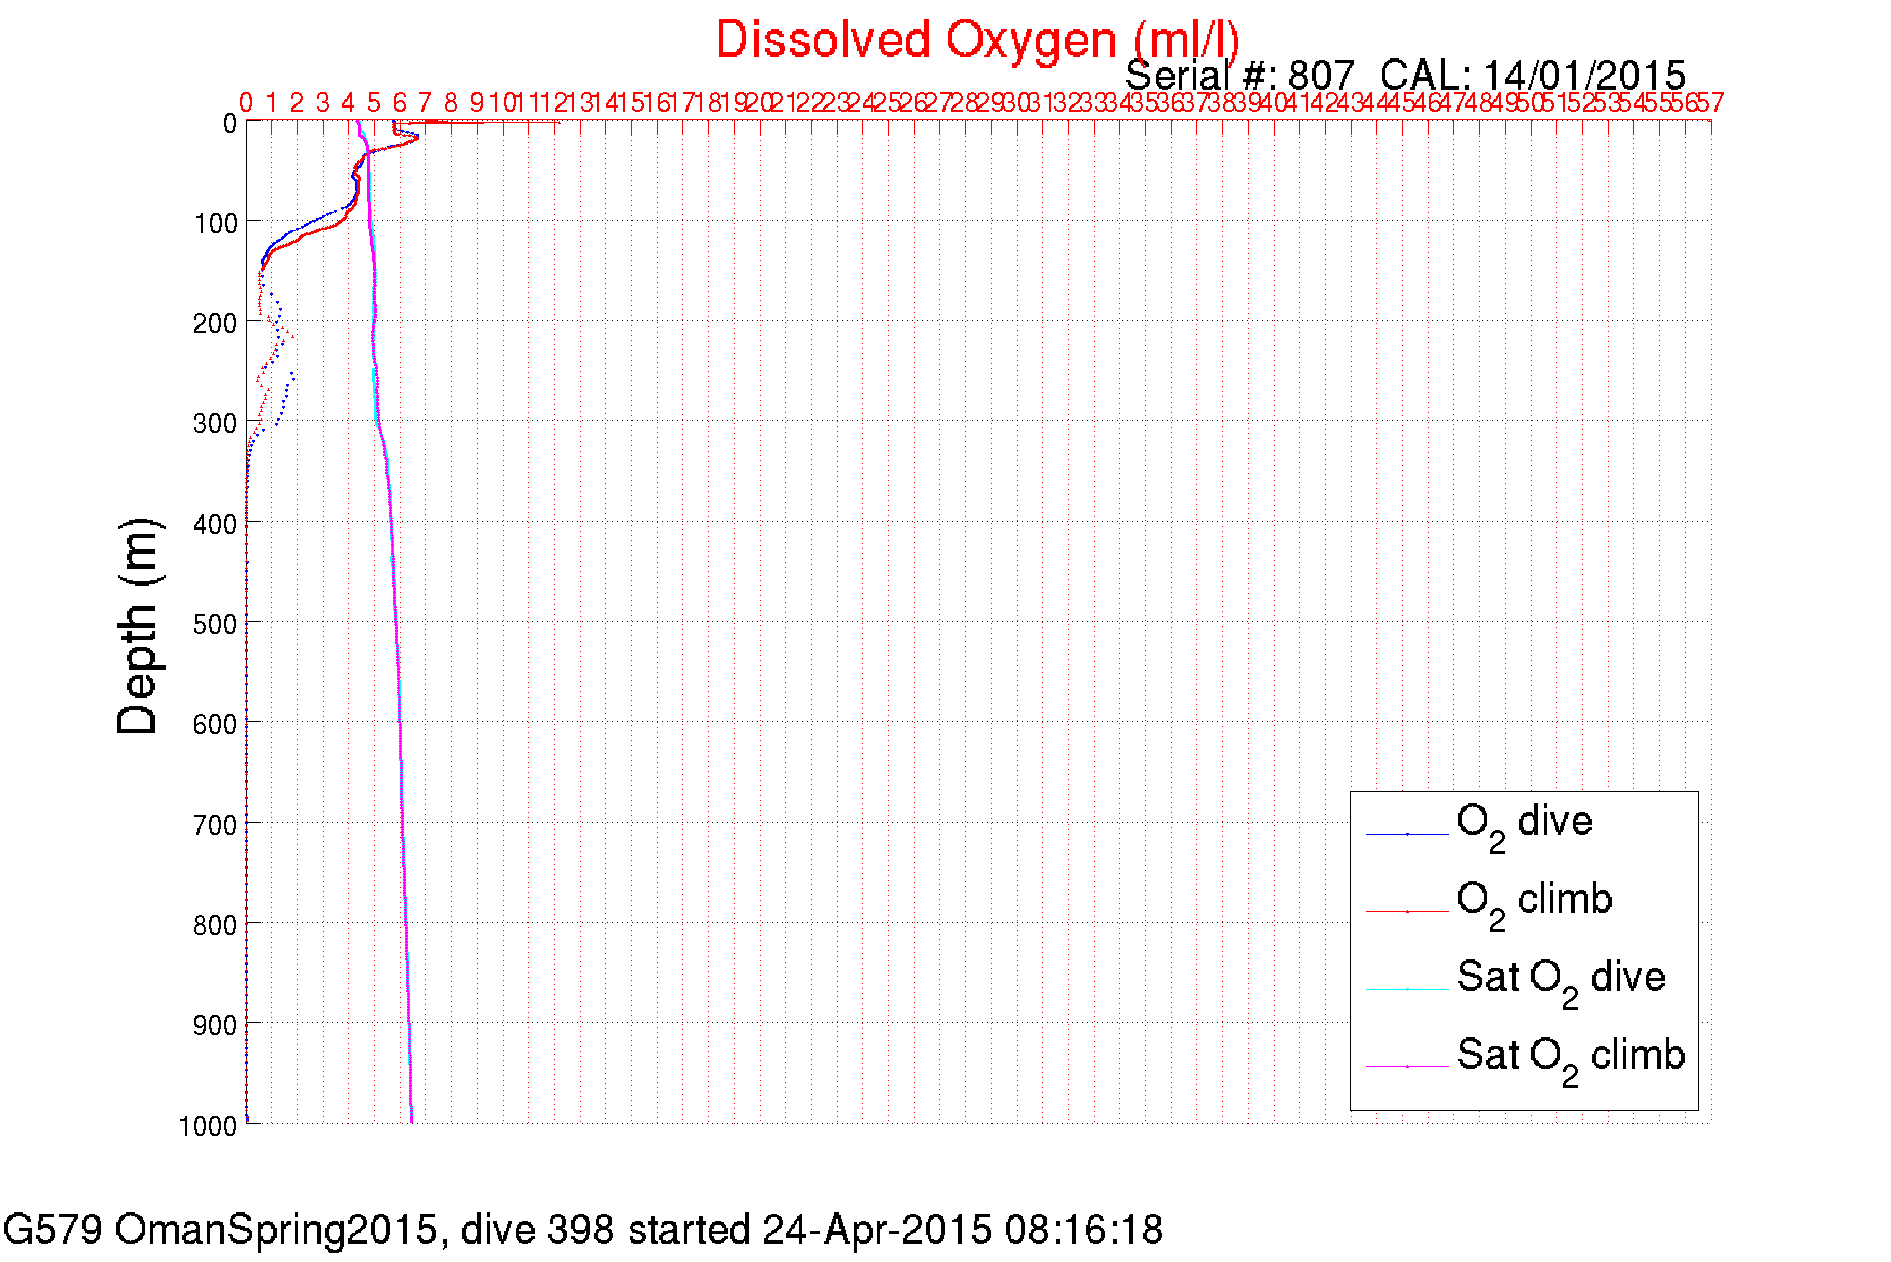This screenshot has width=1891, height=1262.
Task: Click the red oxygen axis tick "6"
Action: pyautogui.click(x=400, y=103)
